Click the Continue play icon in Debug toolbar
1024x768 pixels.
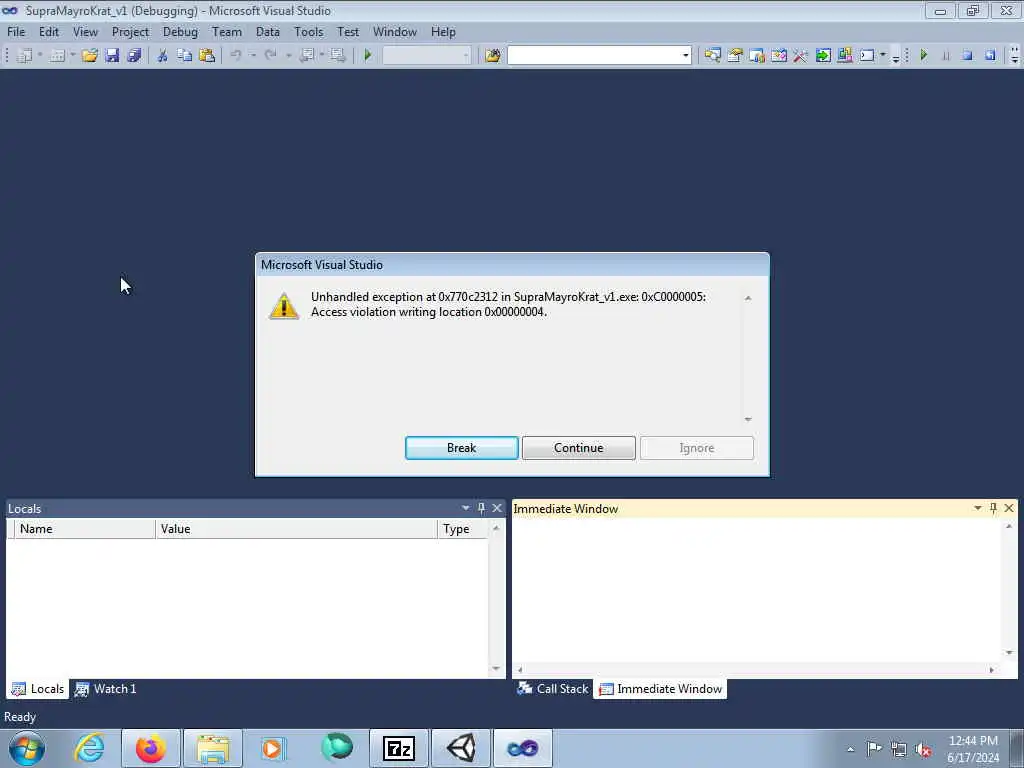coord(923,56)
